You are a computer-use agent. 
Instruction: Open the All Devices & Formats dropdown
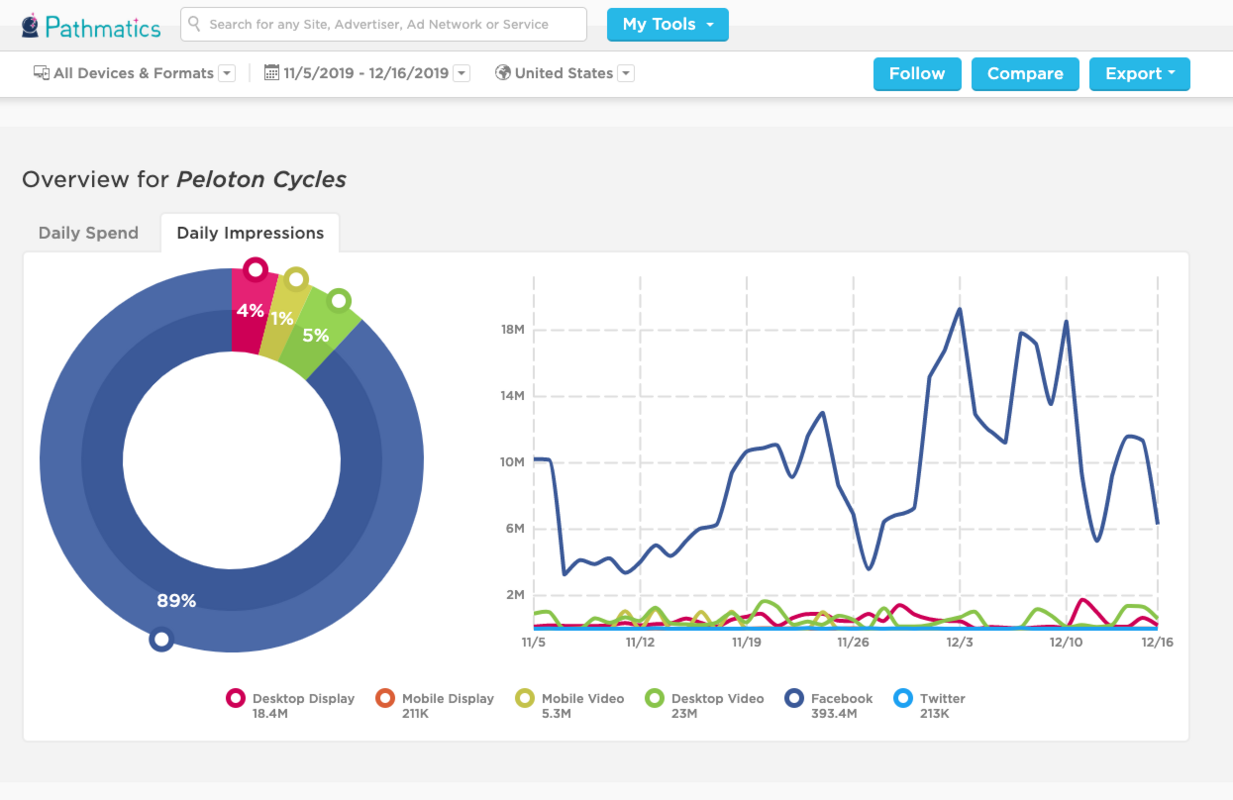[227, 72]
